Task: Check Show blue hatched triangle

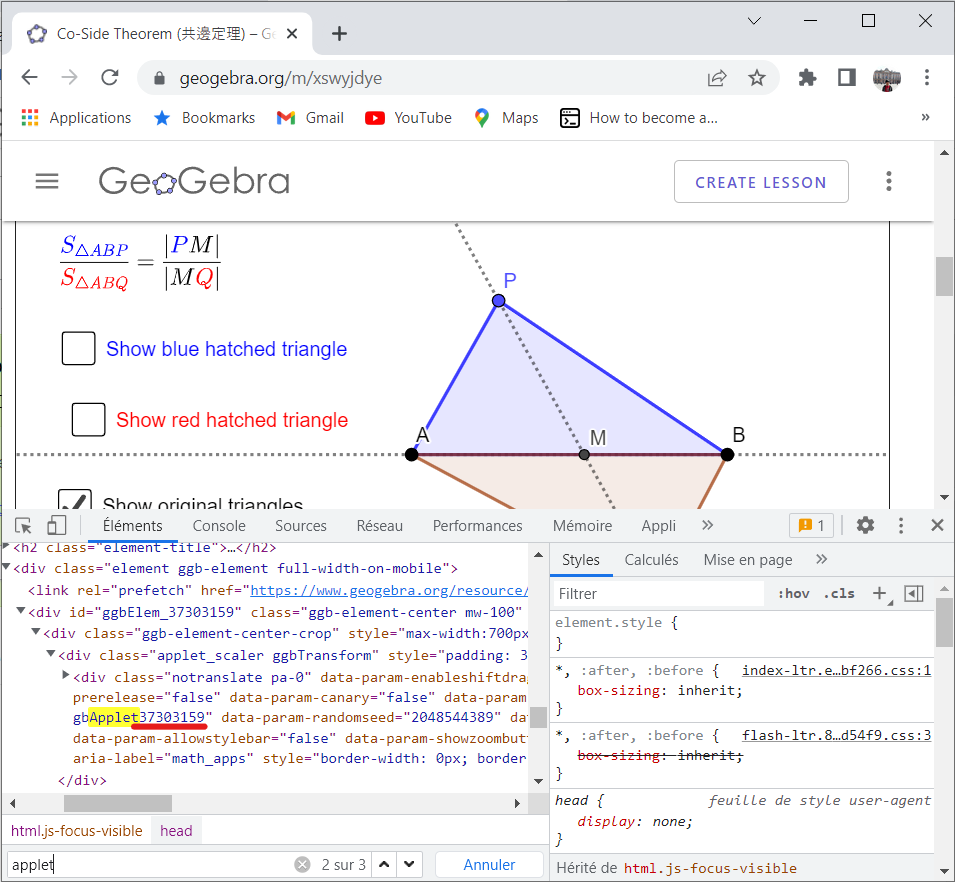Action: point(79,349)
